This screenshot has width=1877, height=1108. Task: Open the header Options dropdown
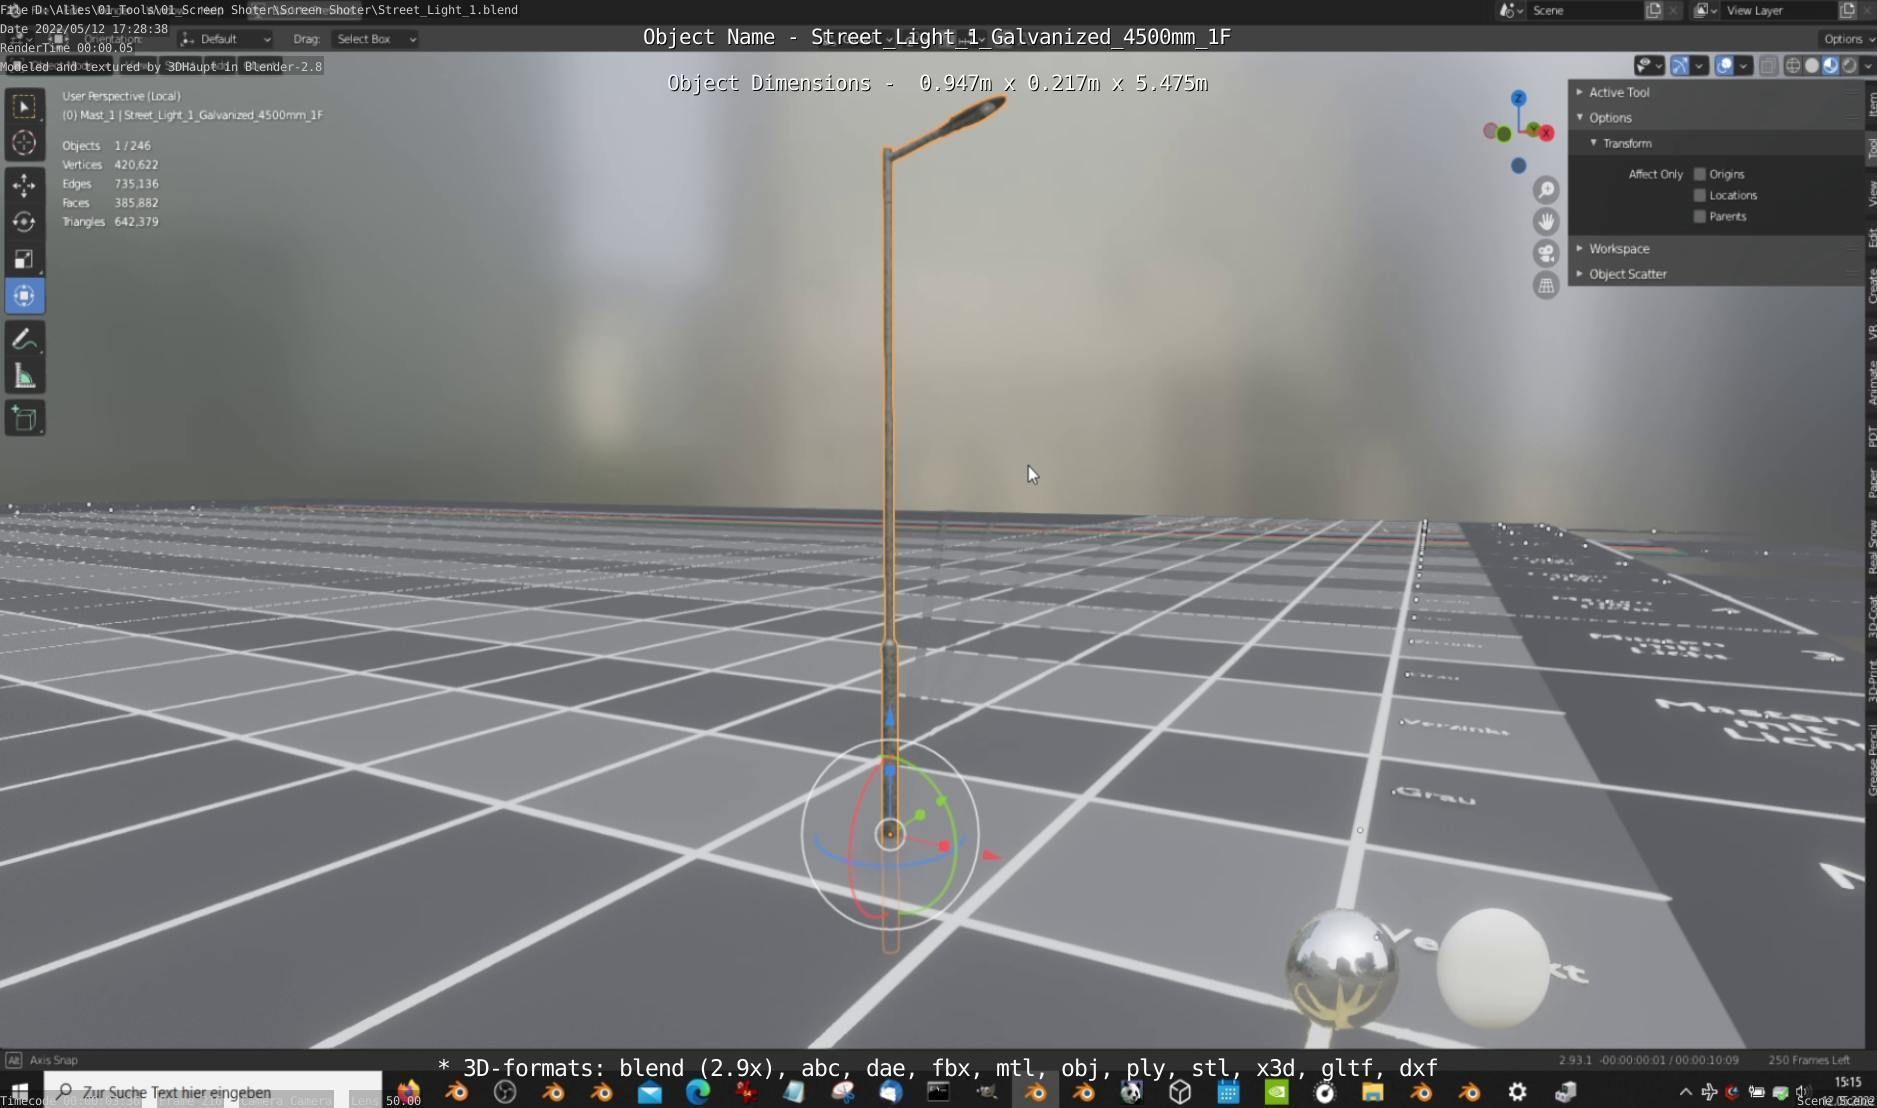[x=1846, y=39]
